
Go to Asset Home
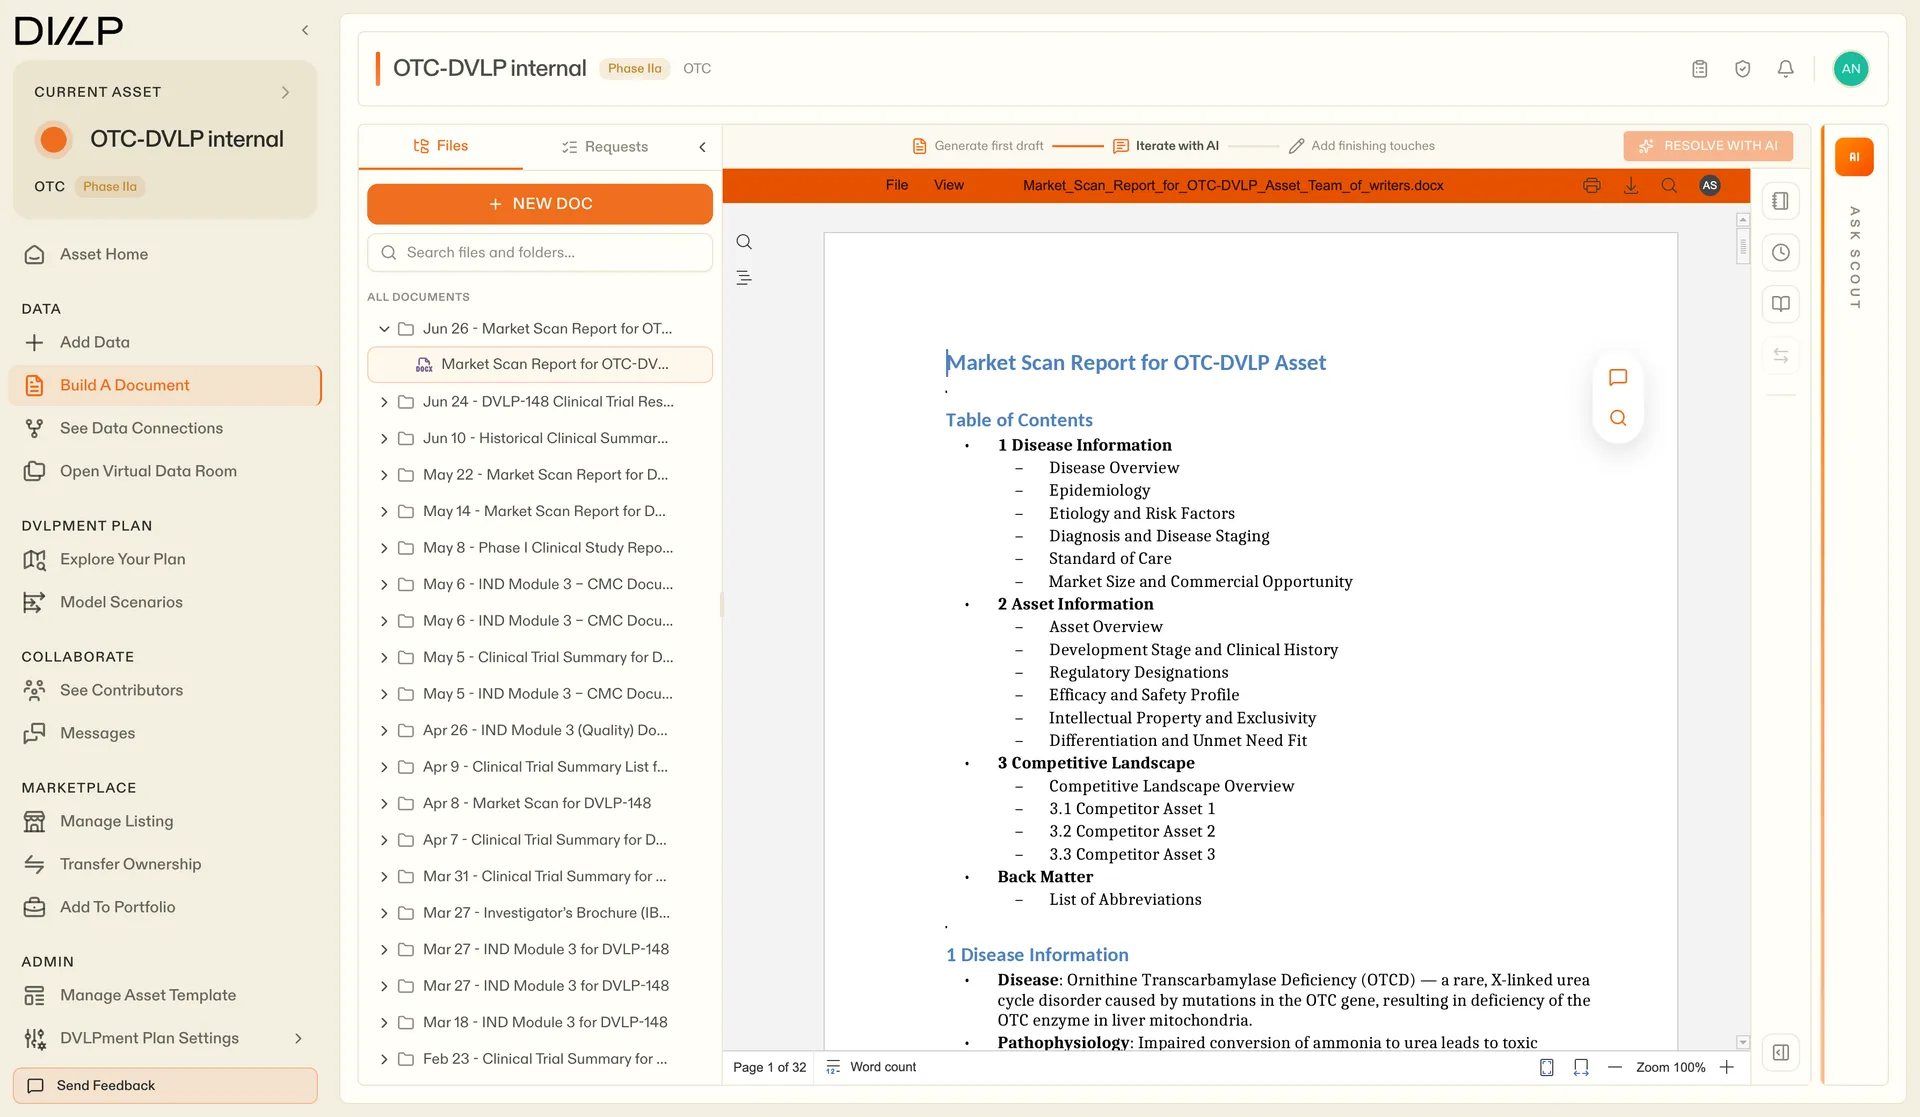[165, 255]
